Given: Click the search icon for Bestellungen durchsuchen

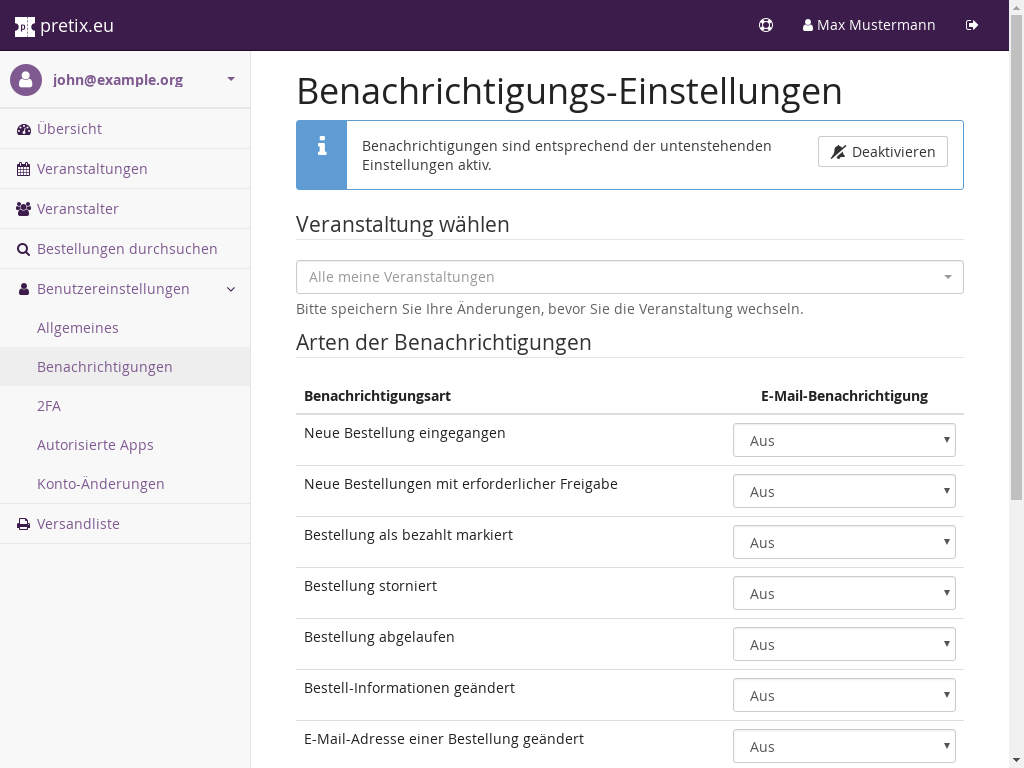Looking at the screenshot, I should click(24, 249).
